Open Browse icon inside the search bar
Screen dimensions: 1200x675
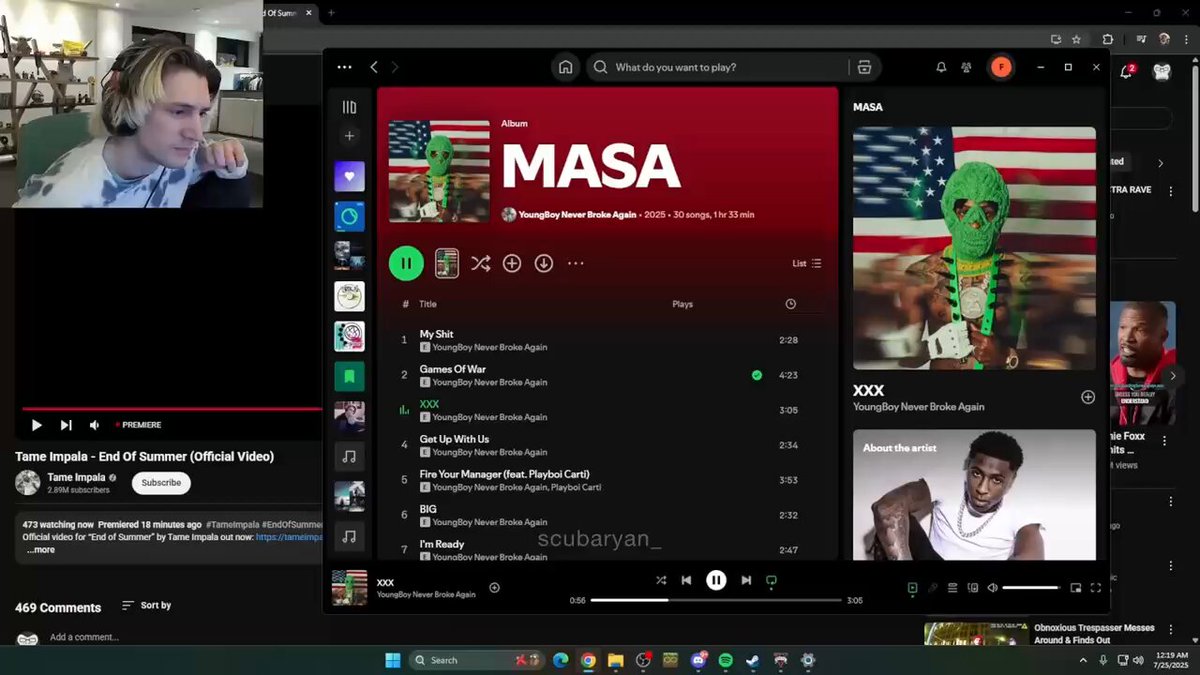point(864,67)
